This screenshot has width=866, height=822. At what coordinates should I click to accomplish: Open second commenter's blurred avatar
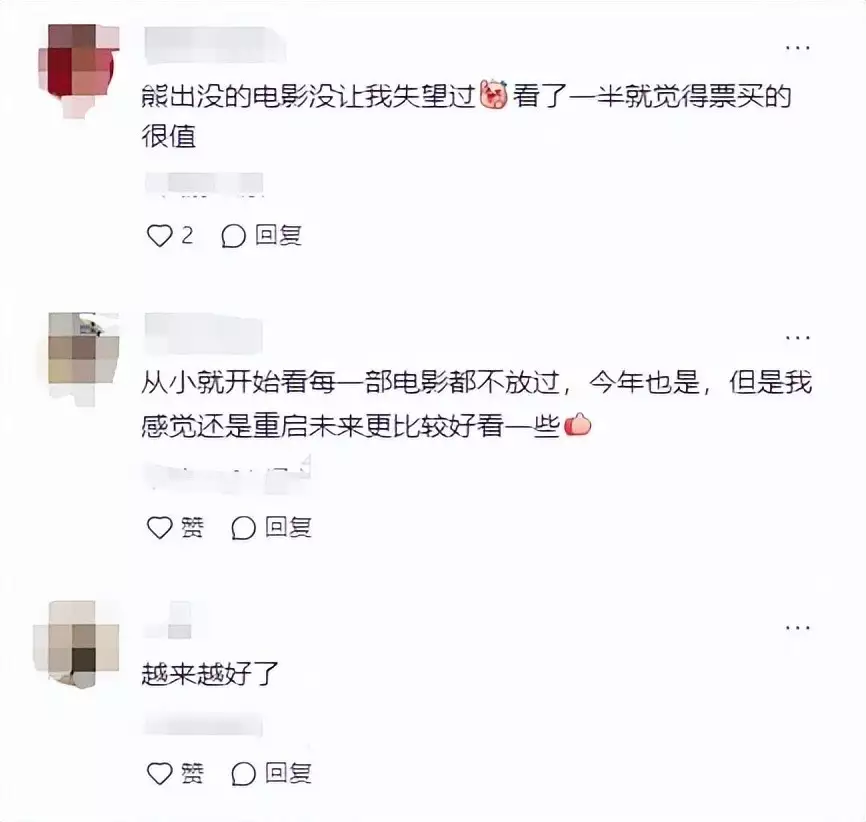pyautogui.click(x=83, y=358)
